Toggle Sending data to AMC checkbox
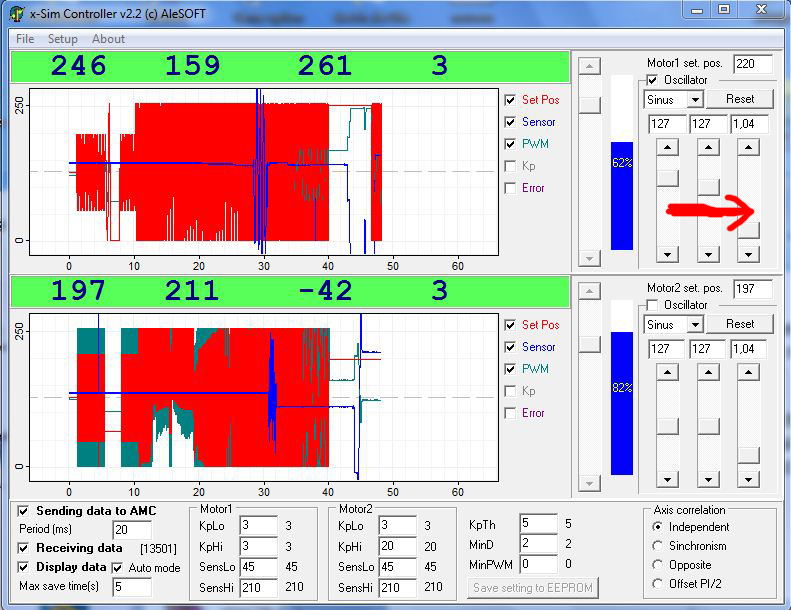The image size is (791, 610). pyautogui.click(x=23, y=511)
